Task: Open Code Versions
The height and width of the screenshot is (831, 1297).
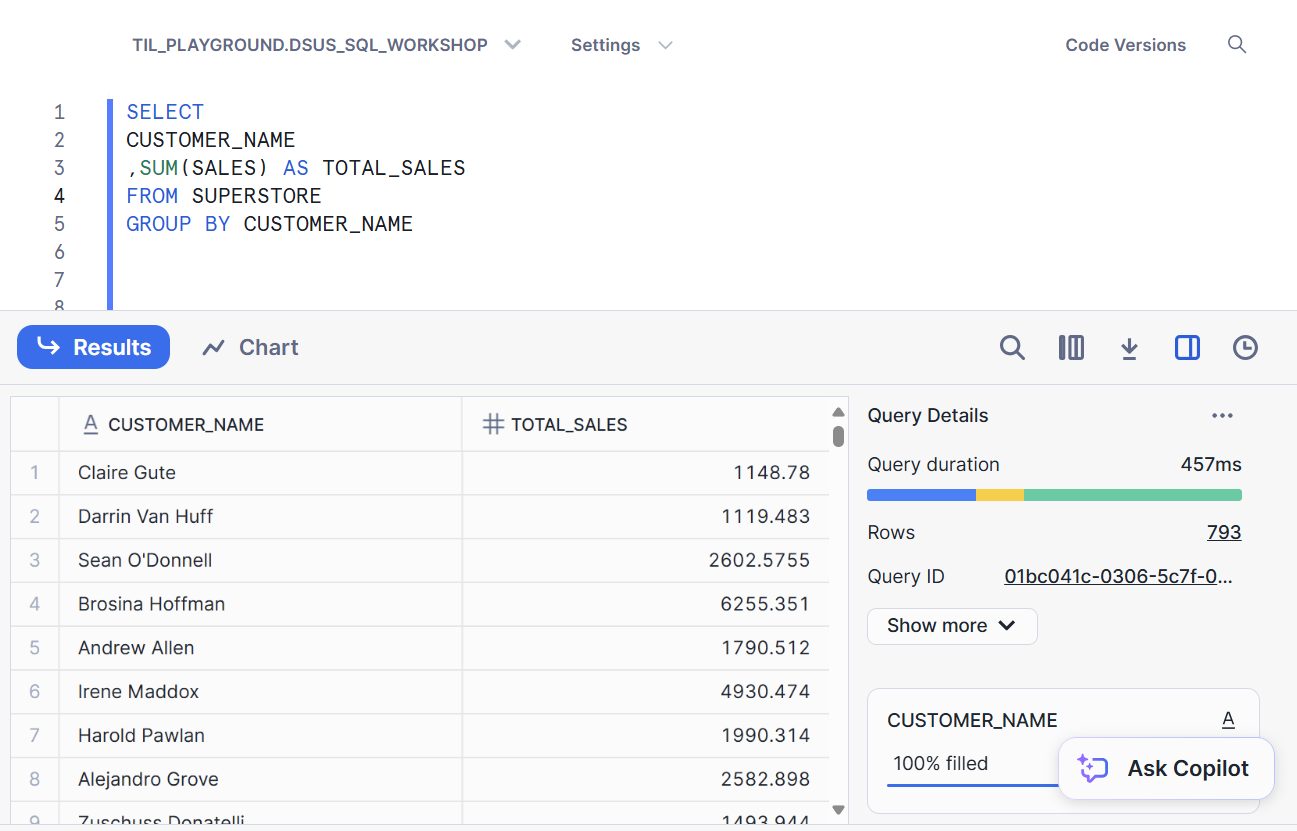Action: [x=1125, y=45]
